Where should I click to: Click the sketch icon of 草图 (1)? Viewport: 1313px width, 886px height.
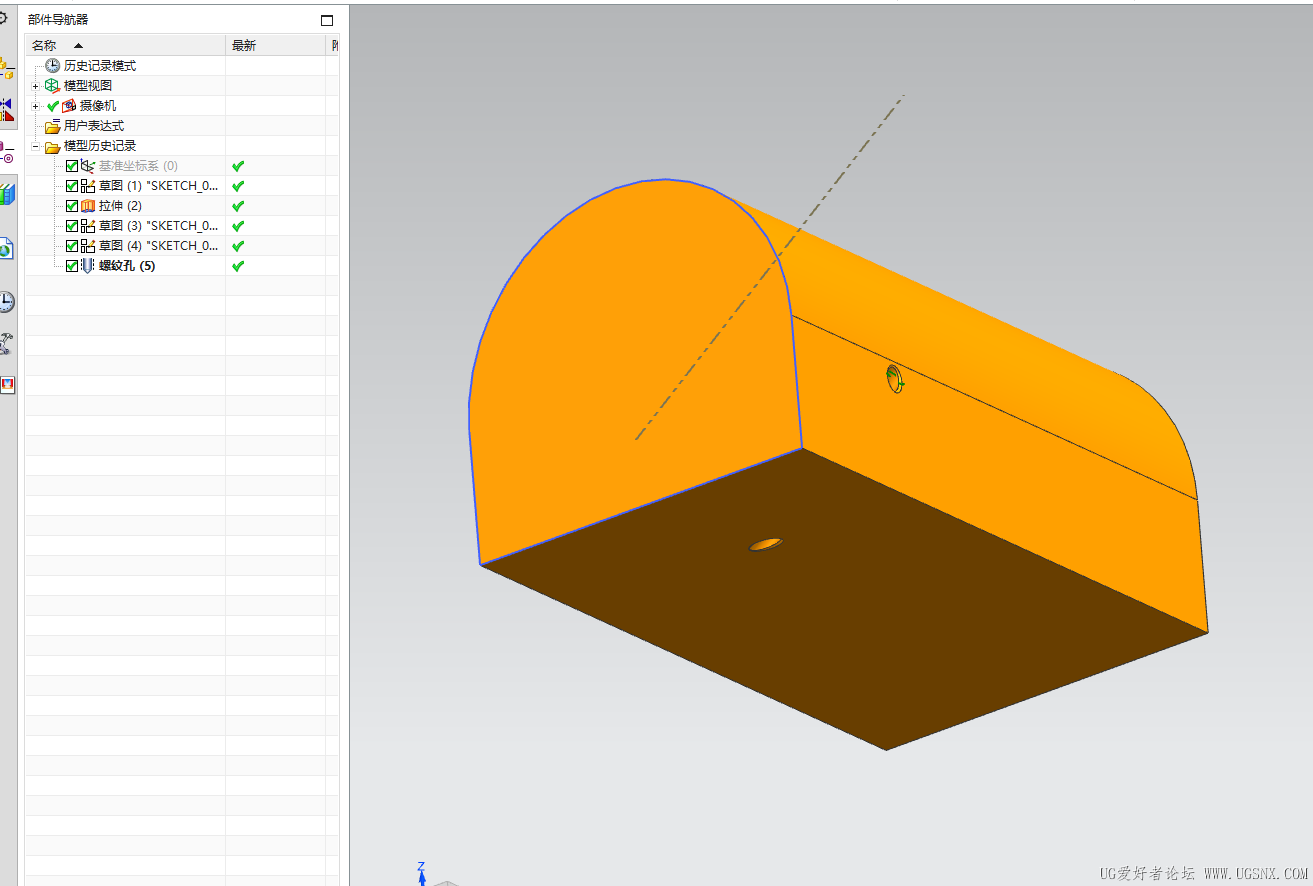[x=88, y=186]
